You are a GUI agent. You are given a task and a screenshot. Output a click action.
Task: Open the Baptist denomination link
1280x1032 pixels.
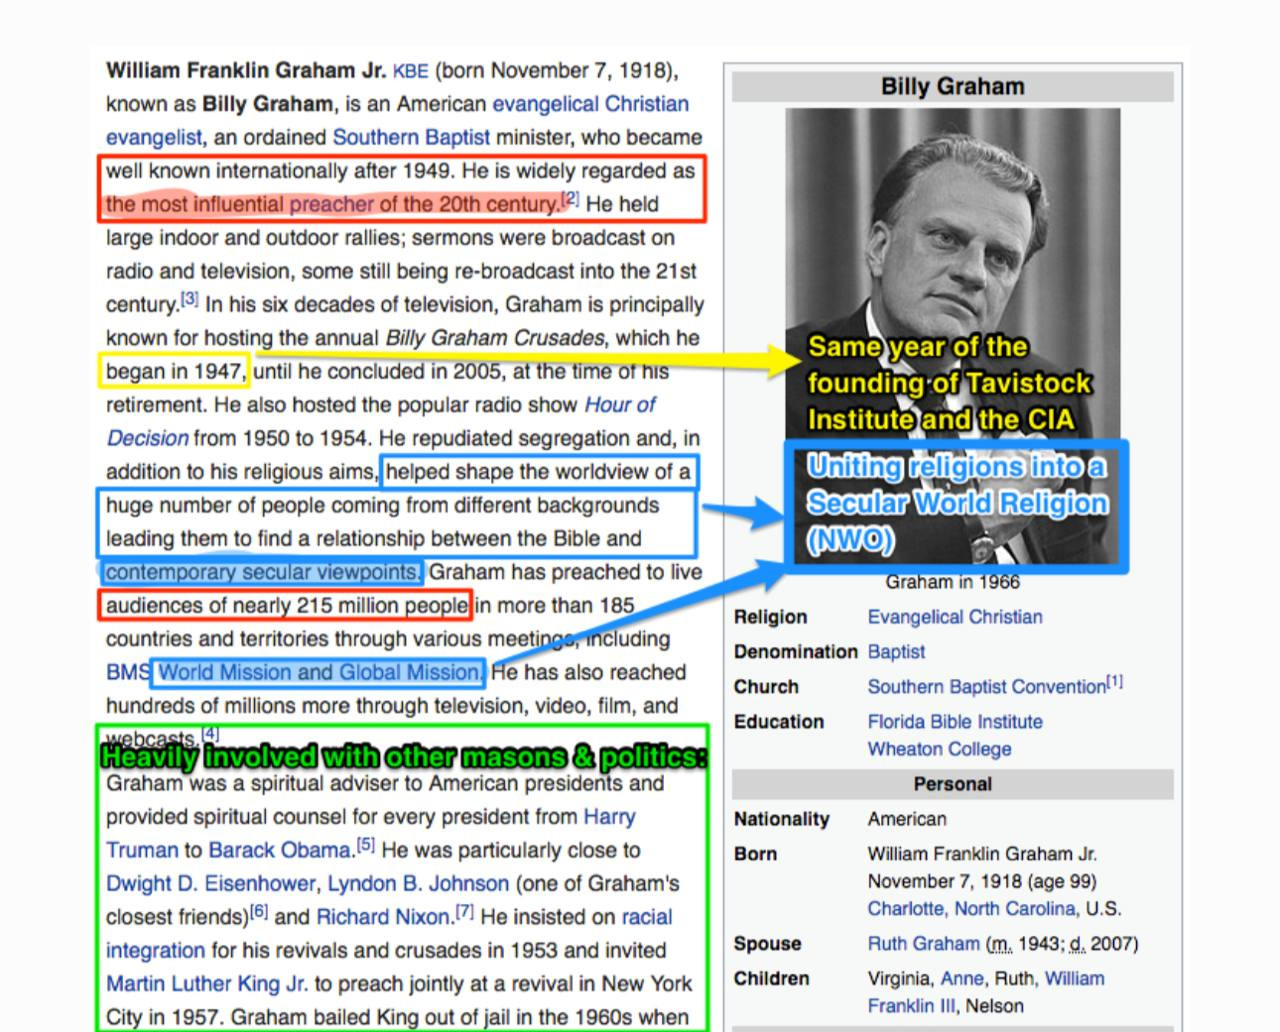896,652
